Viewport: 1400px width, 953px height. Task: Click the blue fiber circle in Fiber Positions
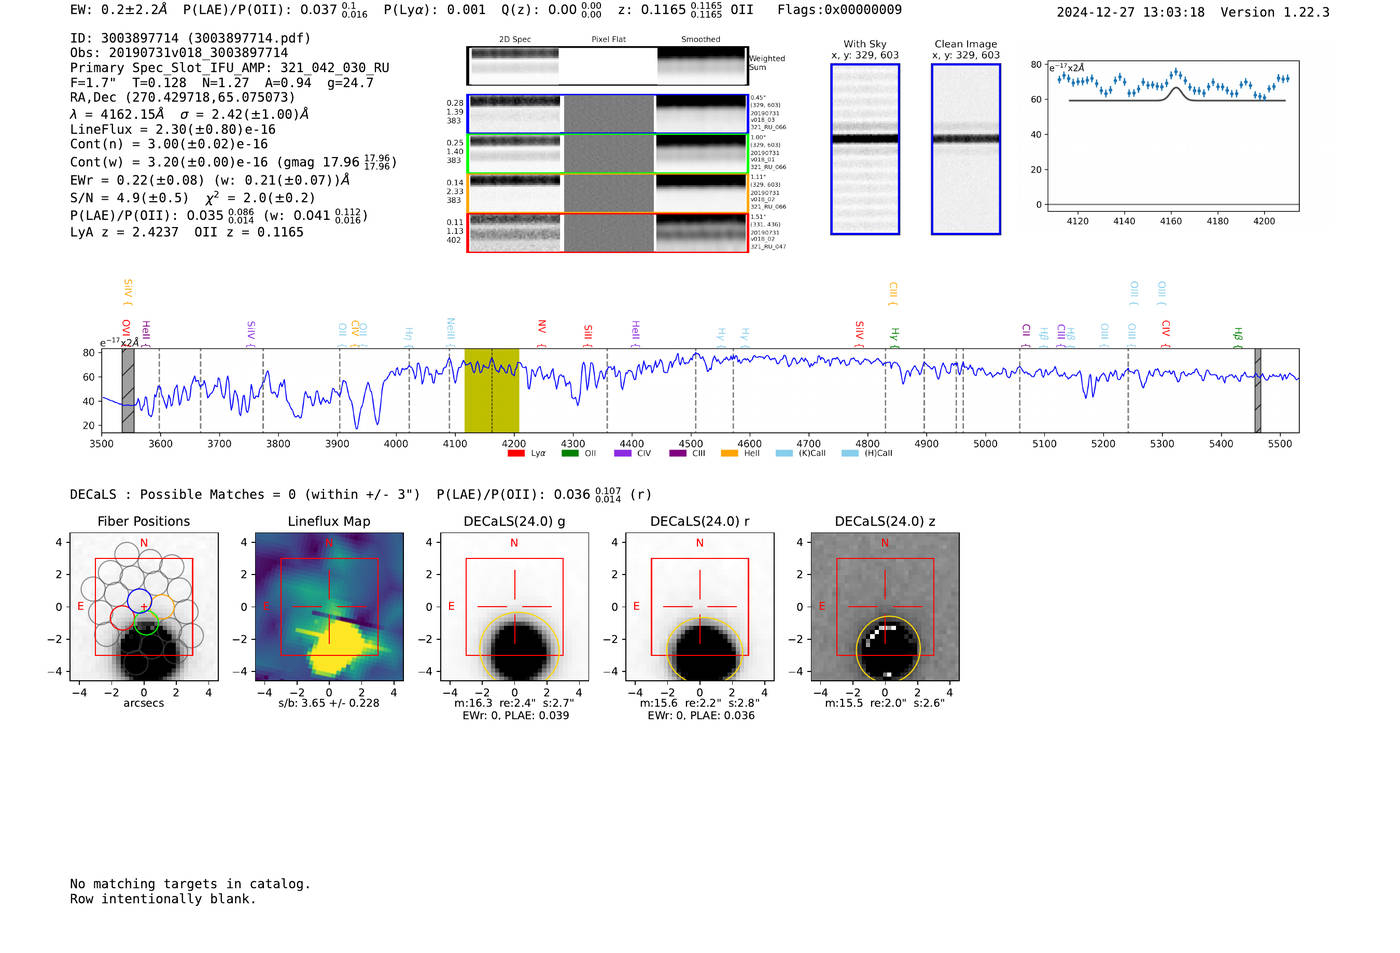click(139, 601)
